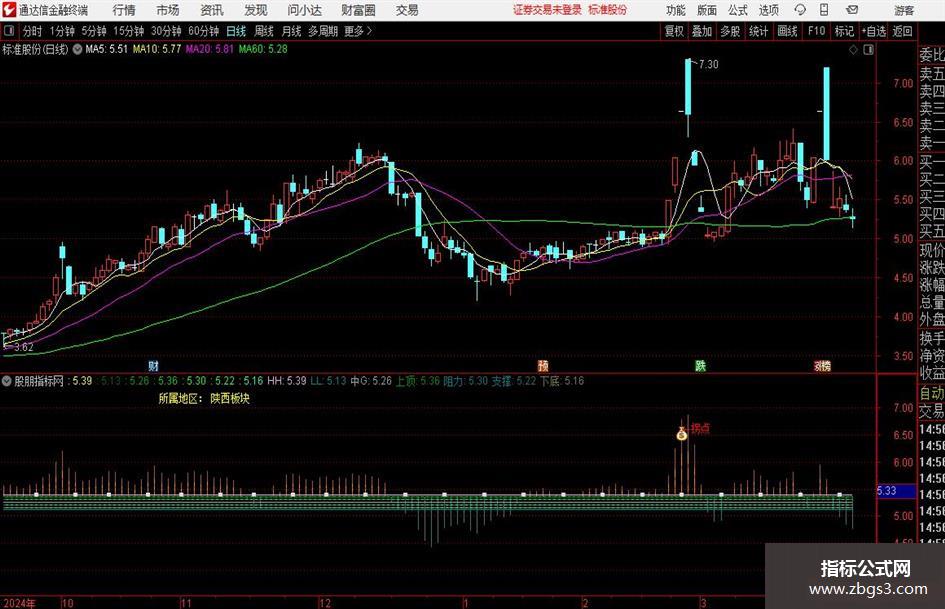Click the 多股 toolbar button
This screenshot has height=609, width=945.
click(x=730, y=31)
